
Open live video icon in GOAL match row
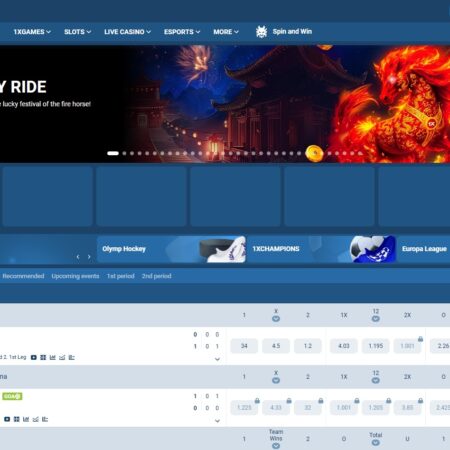pyautogui.click(x=7, y=419)
